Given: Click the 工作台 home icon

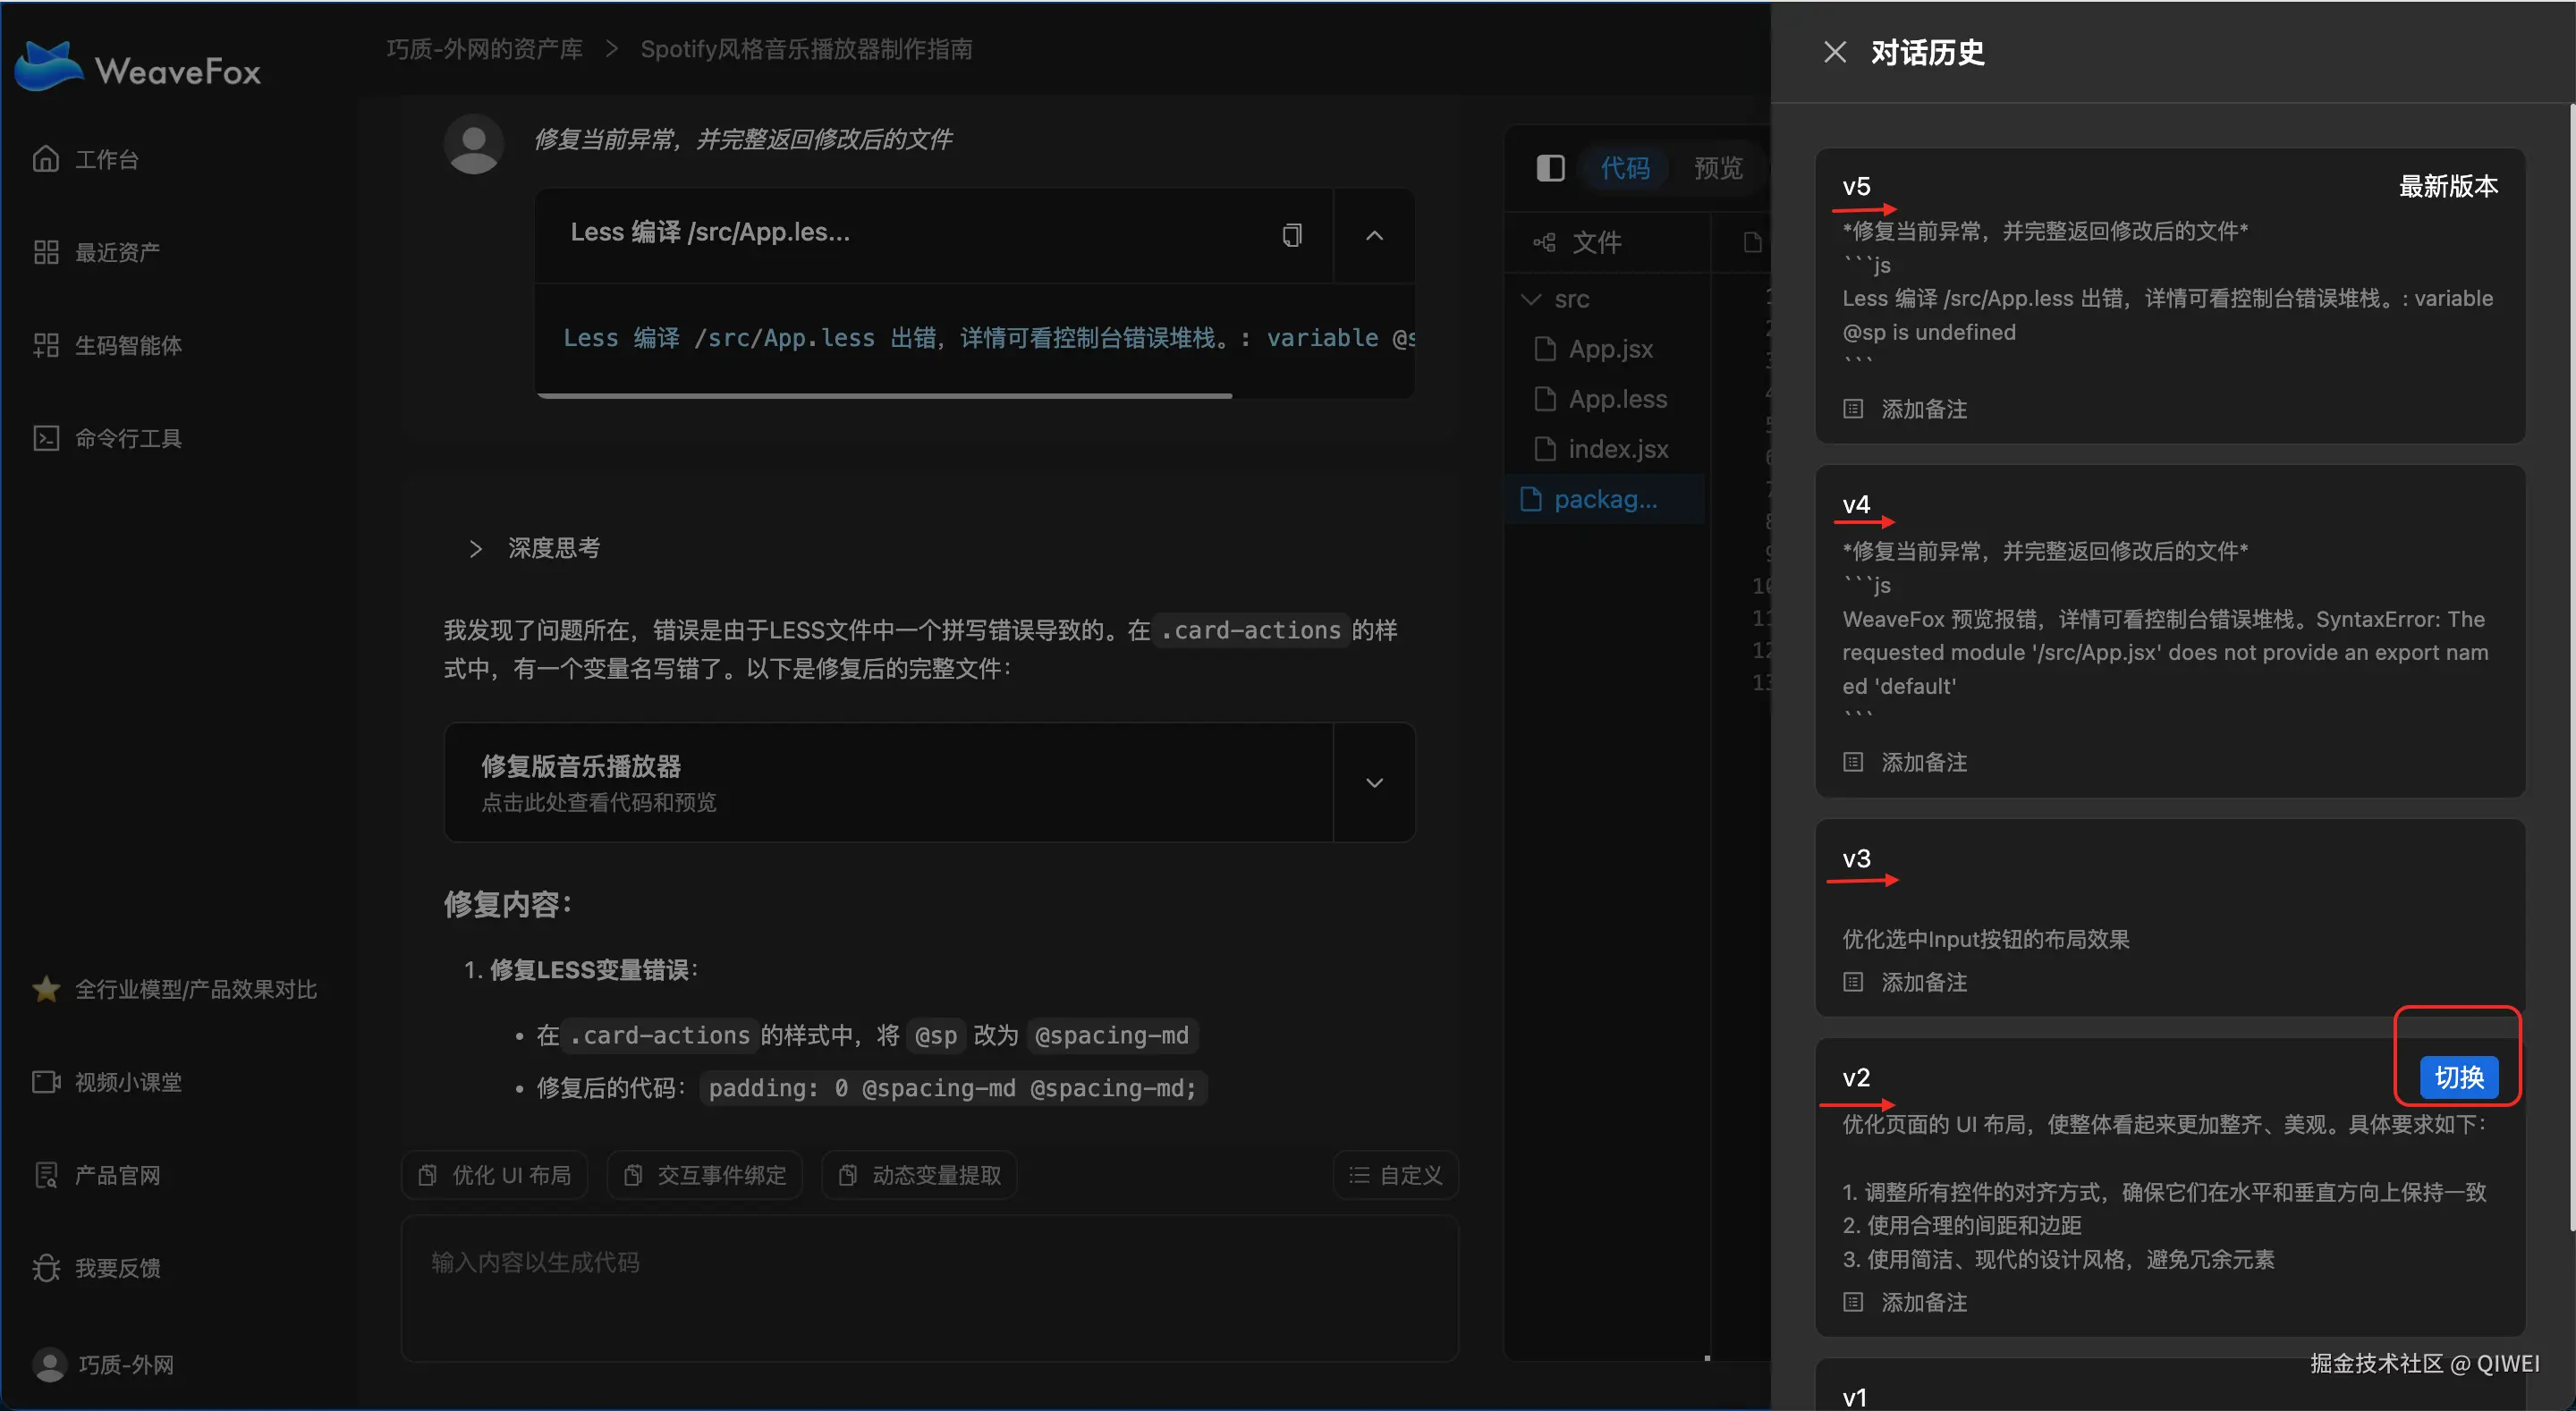Looking at the screenshot, I should tap(46, 159).
